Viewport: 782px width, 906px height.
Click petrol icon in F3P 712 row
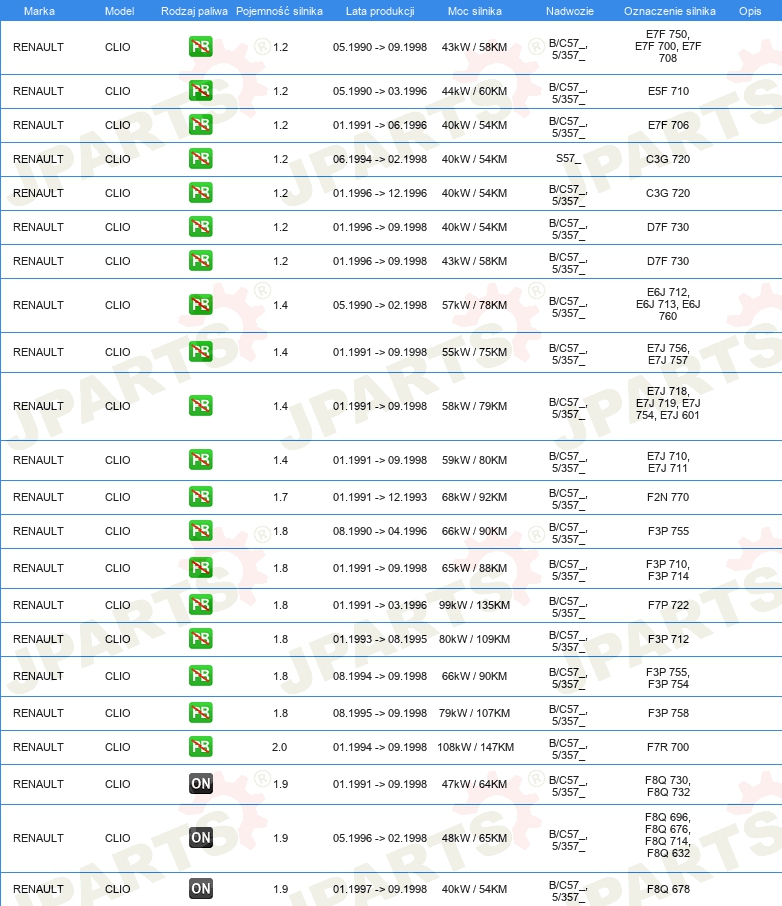pos(201,639)
